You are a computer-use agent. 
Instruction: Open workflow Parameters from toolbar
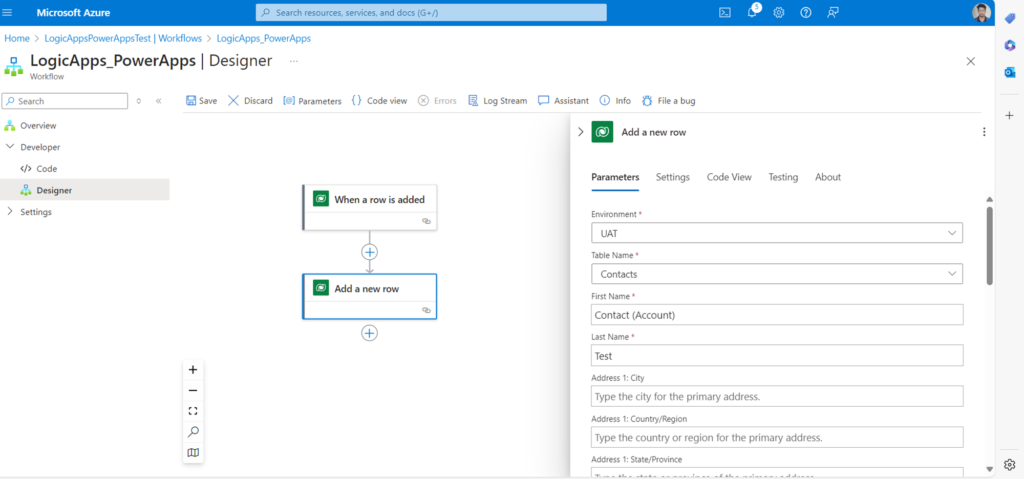[x=312, y=101]
